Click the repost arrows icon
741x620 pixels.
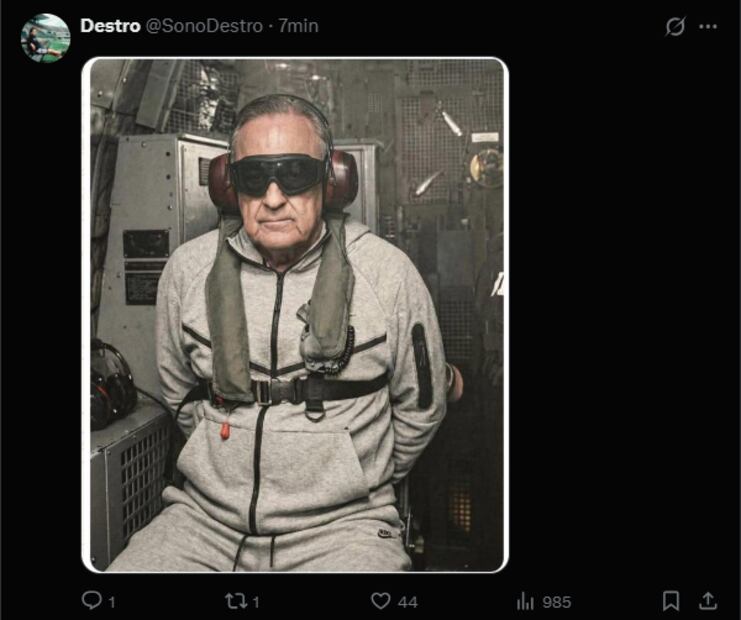[x=235, y=600]
